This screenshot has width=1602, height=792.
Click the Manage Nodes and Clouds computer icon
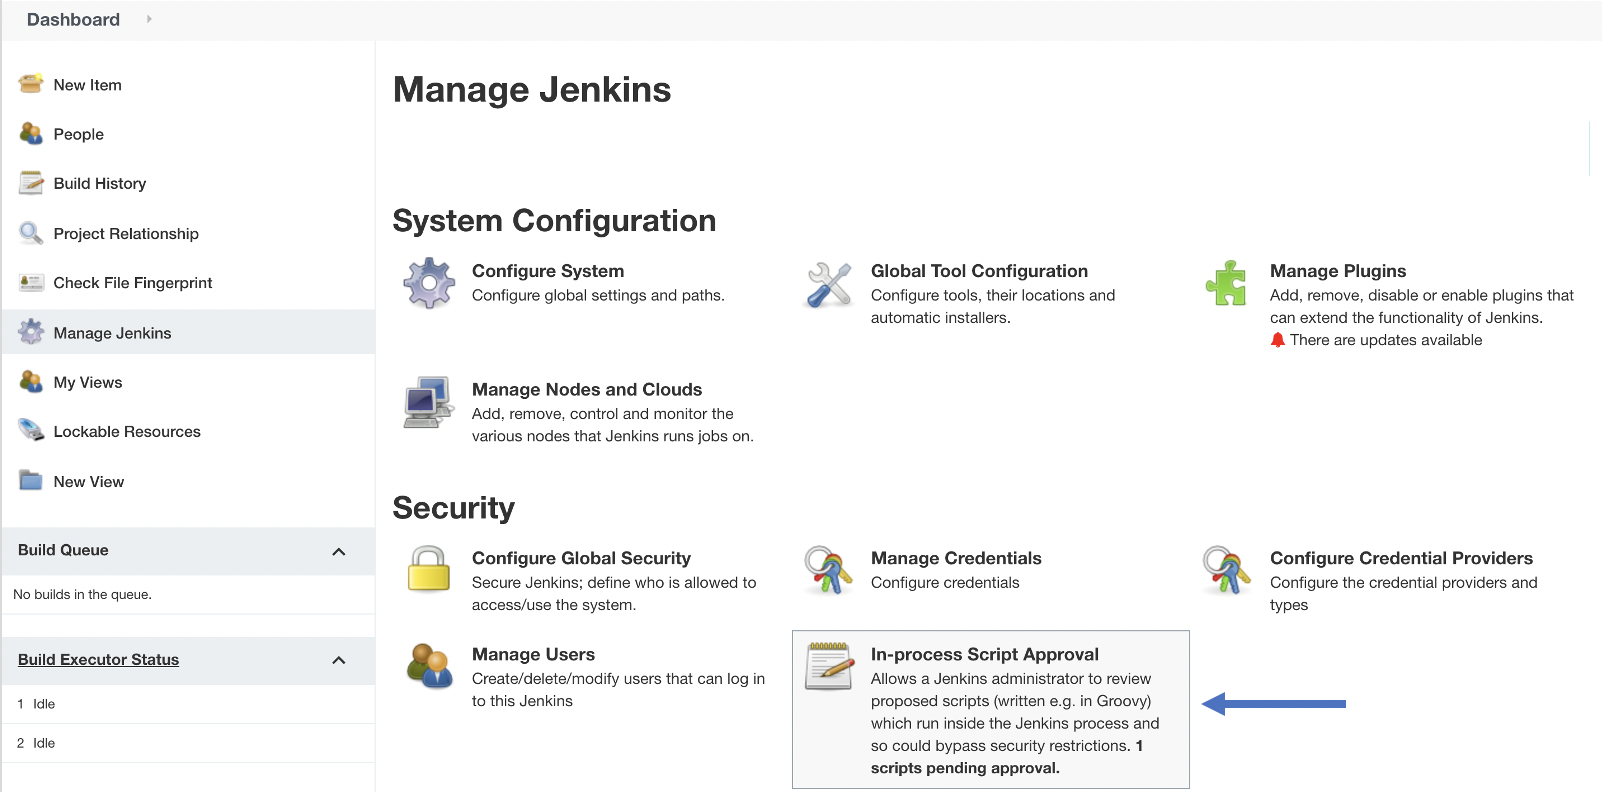click(429, 402)
